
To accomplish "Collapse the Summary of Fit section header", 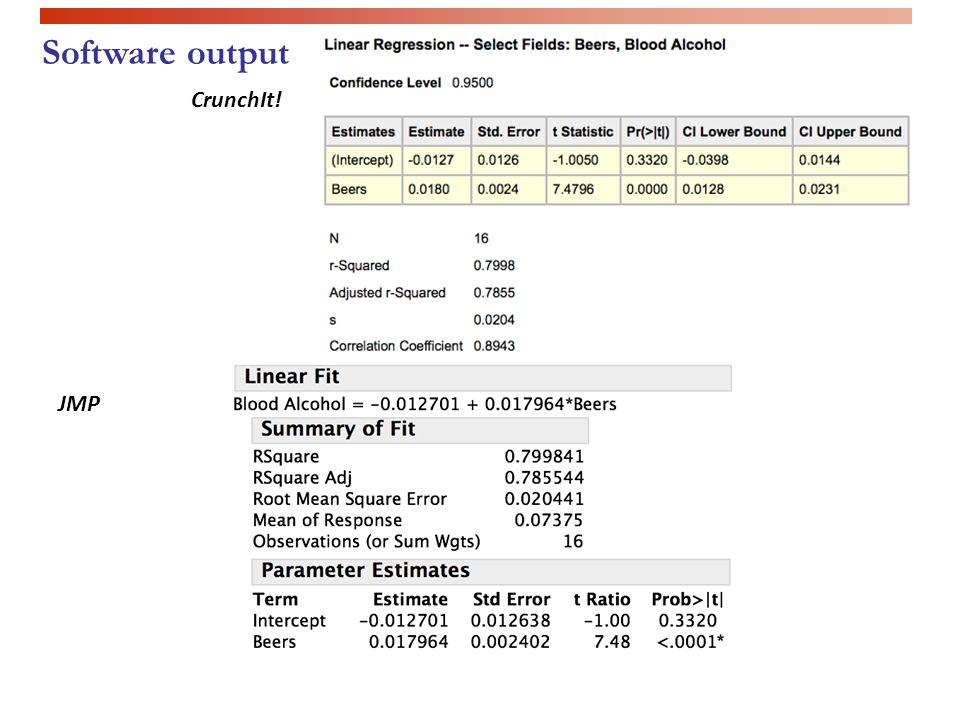I will point(420,430).
